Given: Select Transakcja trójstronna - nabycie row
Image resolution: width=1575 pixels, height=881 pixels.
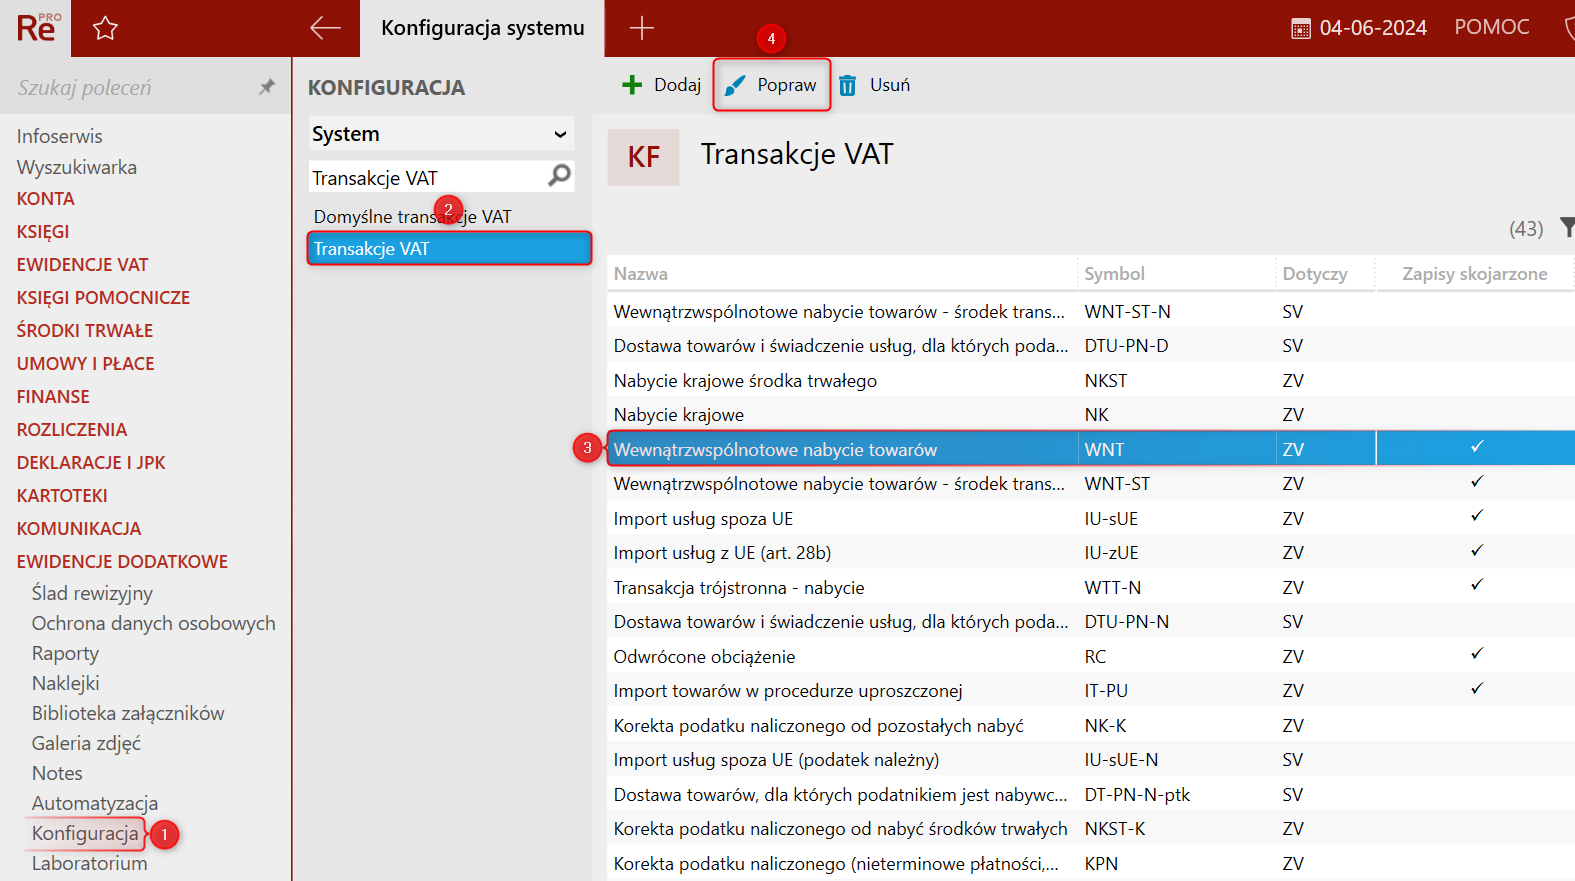Looking at the screenshot, I should (1091, 588).
